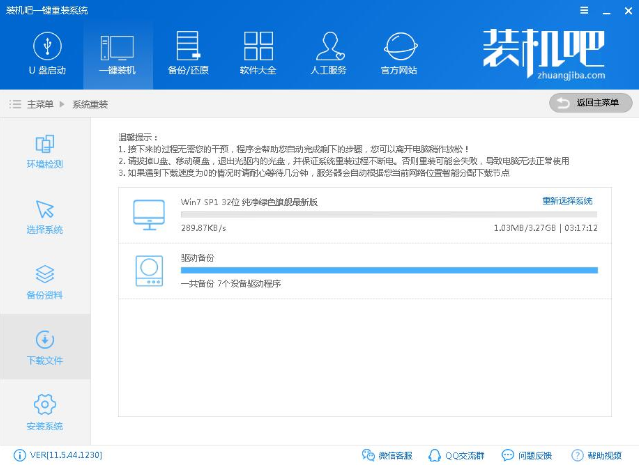Go to the 安装系统 install system step

coord(45,411)
